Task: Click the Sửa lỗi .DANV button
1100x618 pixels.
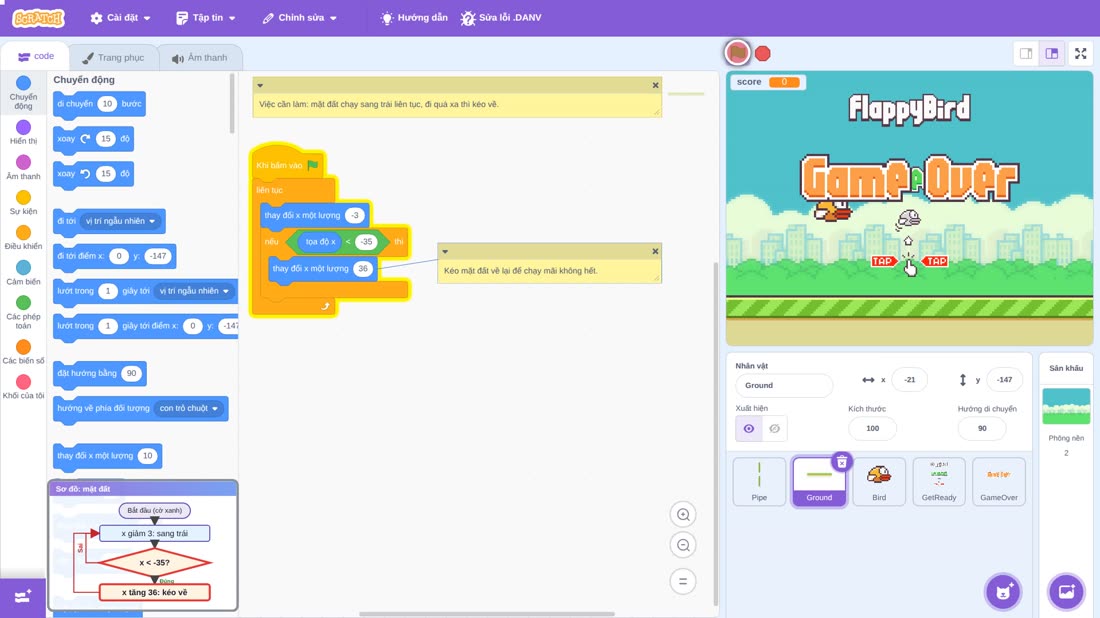Action: coord(501,18)
